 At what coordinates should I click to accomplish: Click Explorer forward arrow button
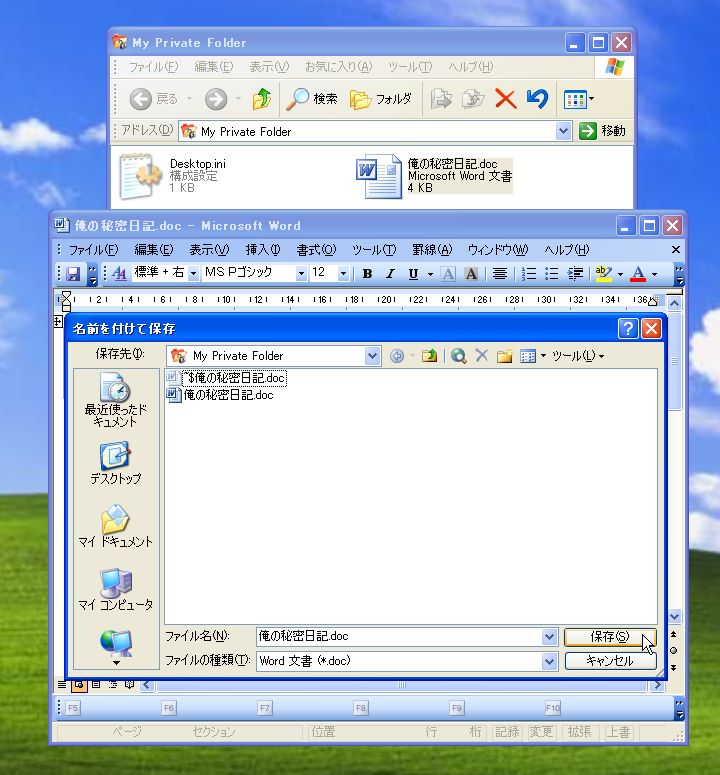pyautogui.click(x=216, y=99)
